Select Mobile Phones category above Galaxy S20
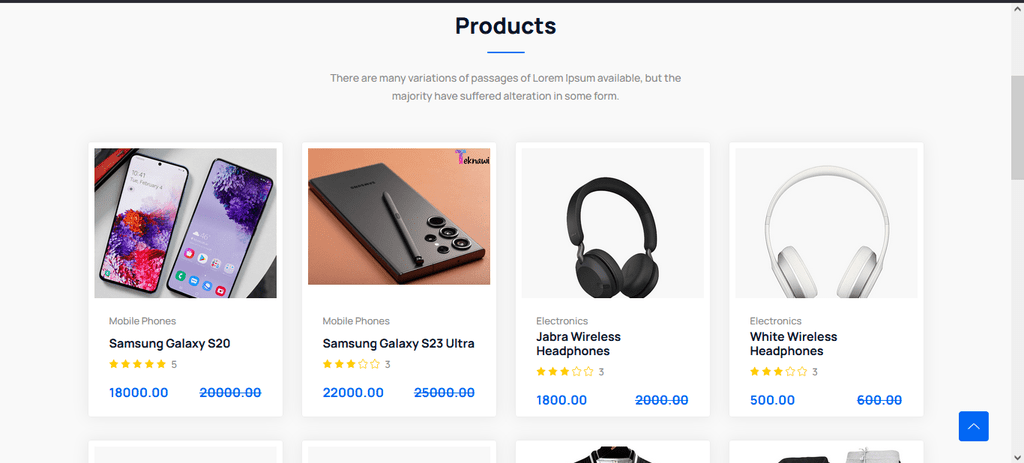1024x463 pixels. (x=142, y=321)
